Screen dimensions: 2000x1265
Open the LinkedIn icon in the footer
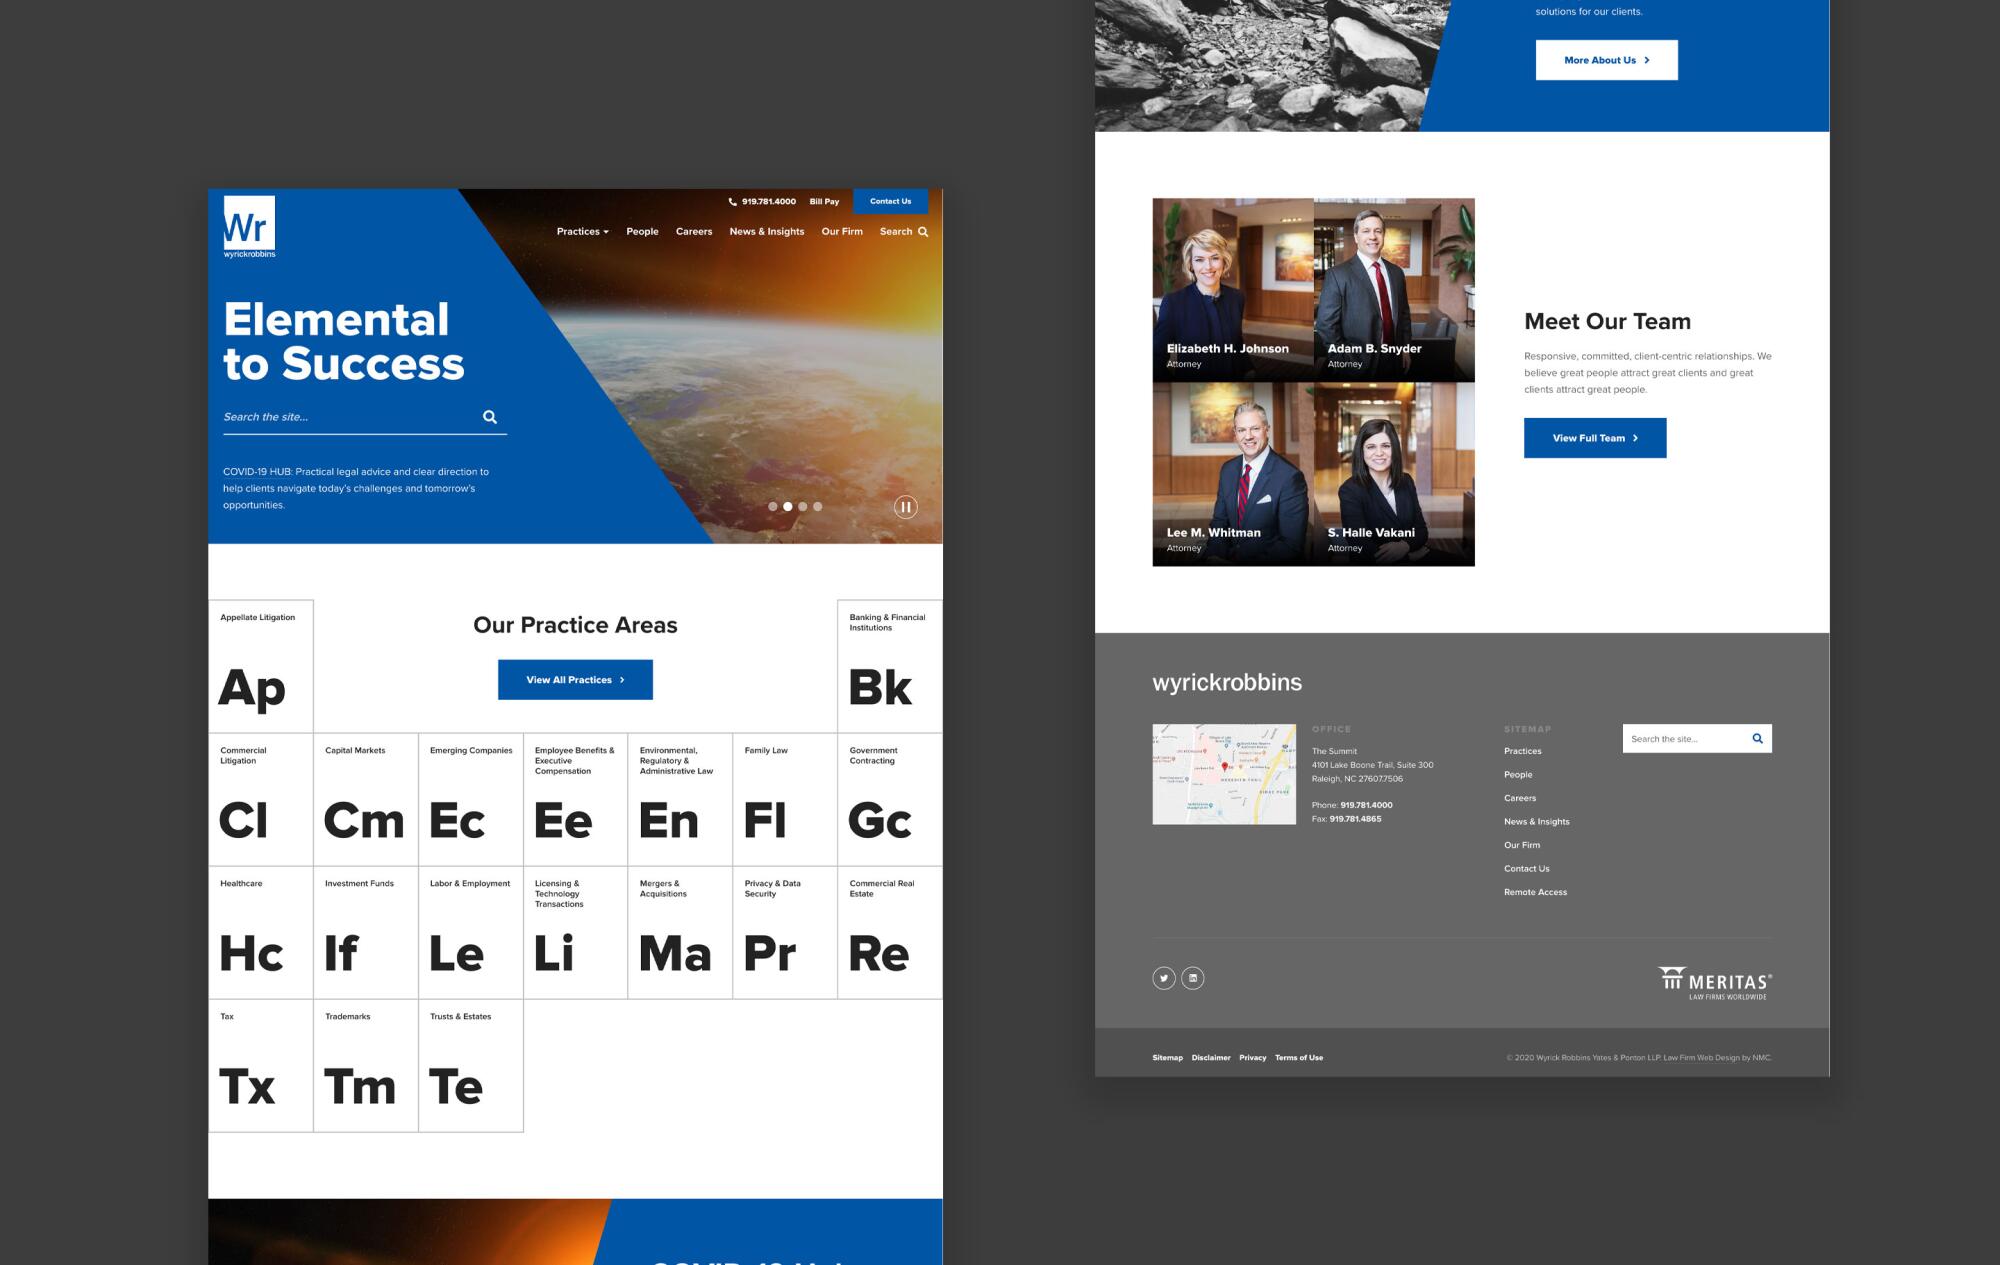(1192, 978)
